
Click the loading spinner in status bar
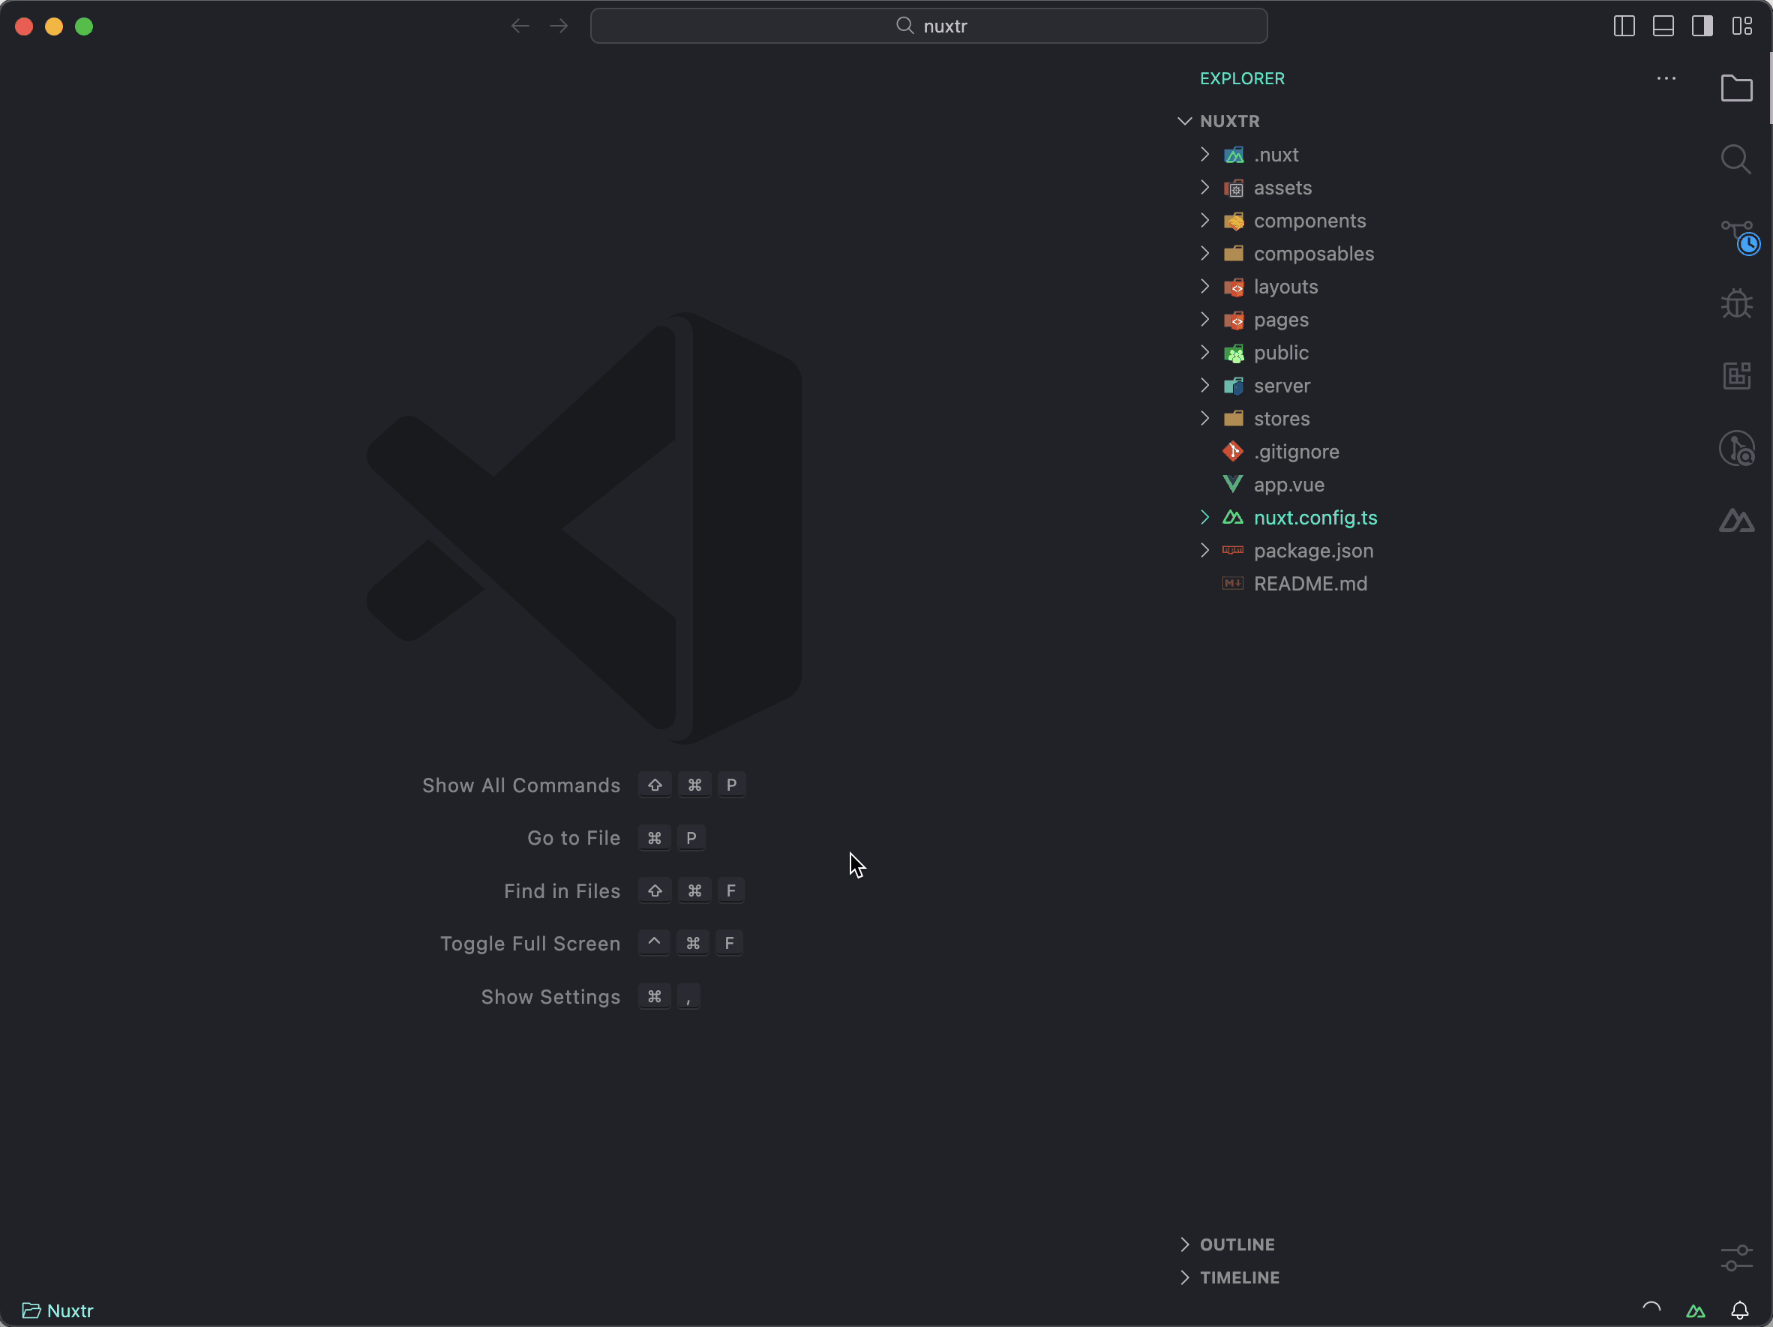pos(1652,1309)
